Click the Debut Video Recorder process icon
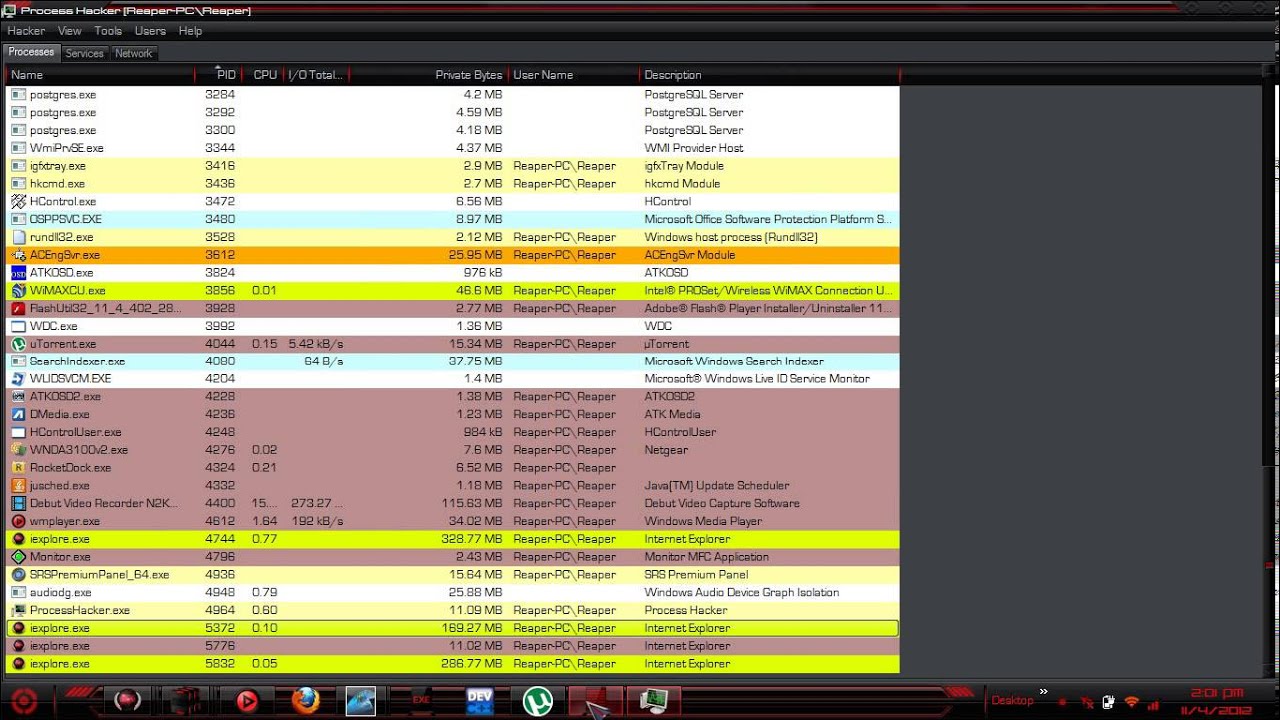Image resolution: width=1280 pixels, height=720 pixels. coord(18,504)
